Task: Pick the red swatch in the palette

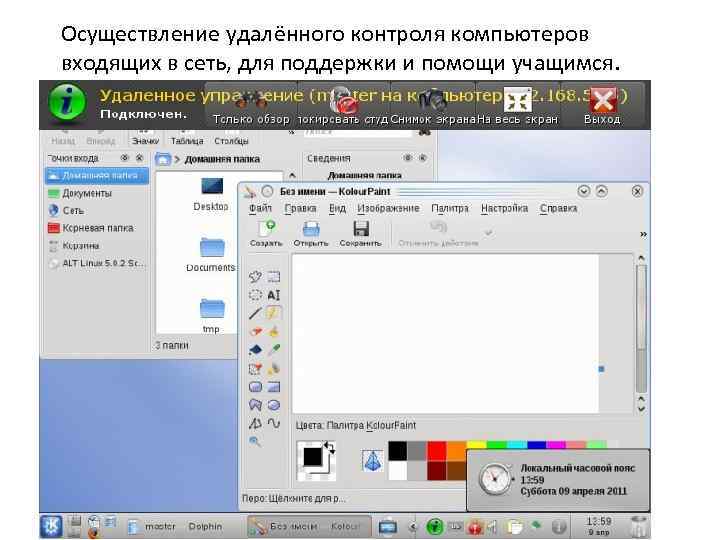Action: [437, 450]
